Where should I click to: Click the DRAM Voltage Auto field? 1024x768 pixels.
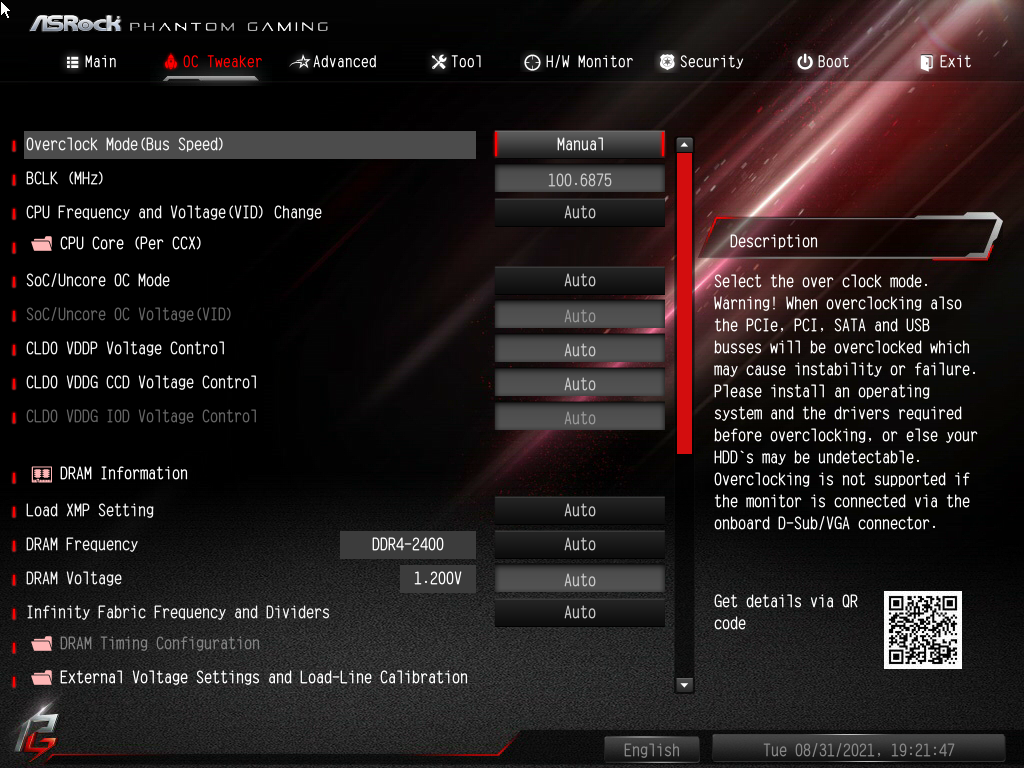(580, 579)
